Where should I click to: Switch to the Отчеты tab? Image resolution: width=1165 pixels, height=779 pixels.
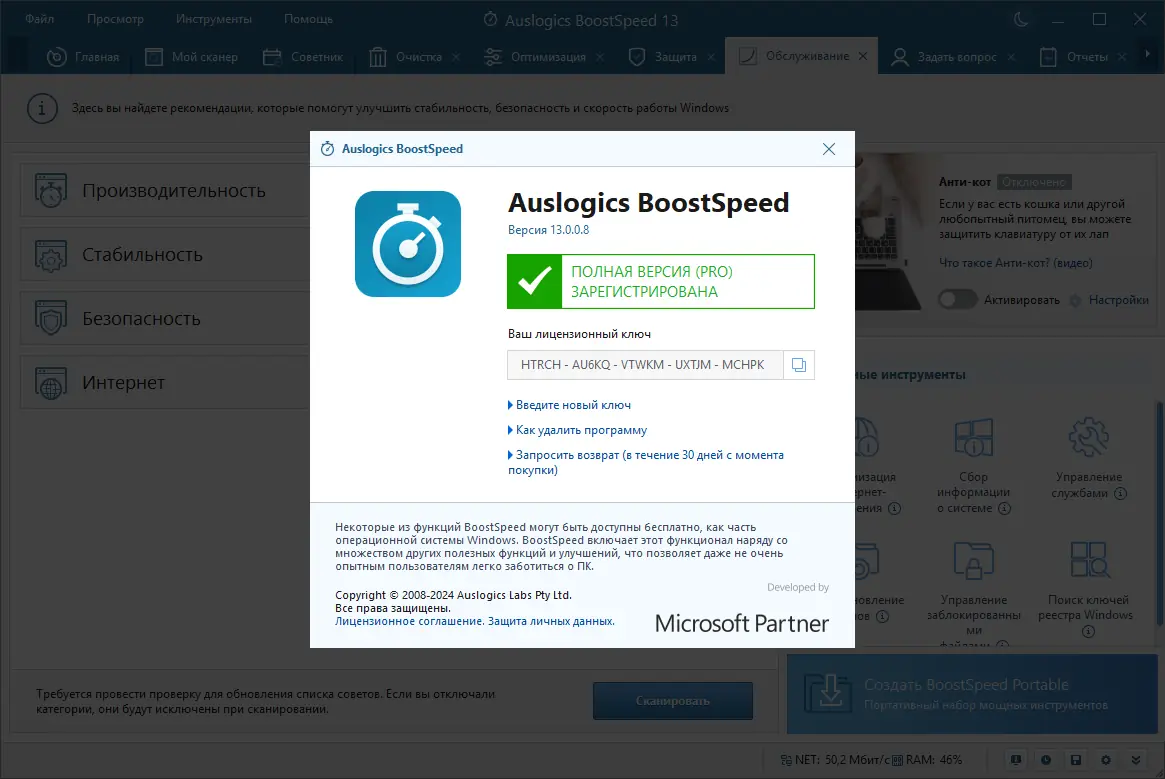click(x=1074, y=56)
